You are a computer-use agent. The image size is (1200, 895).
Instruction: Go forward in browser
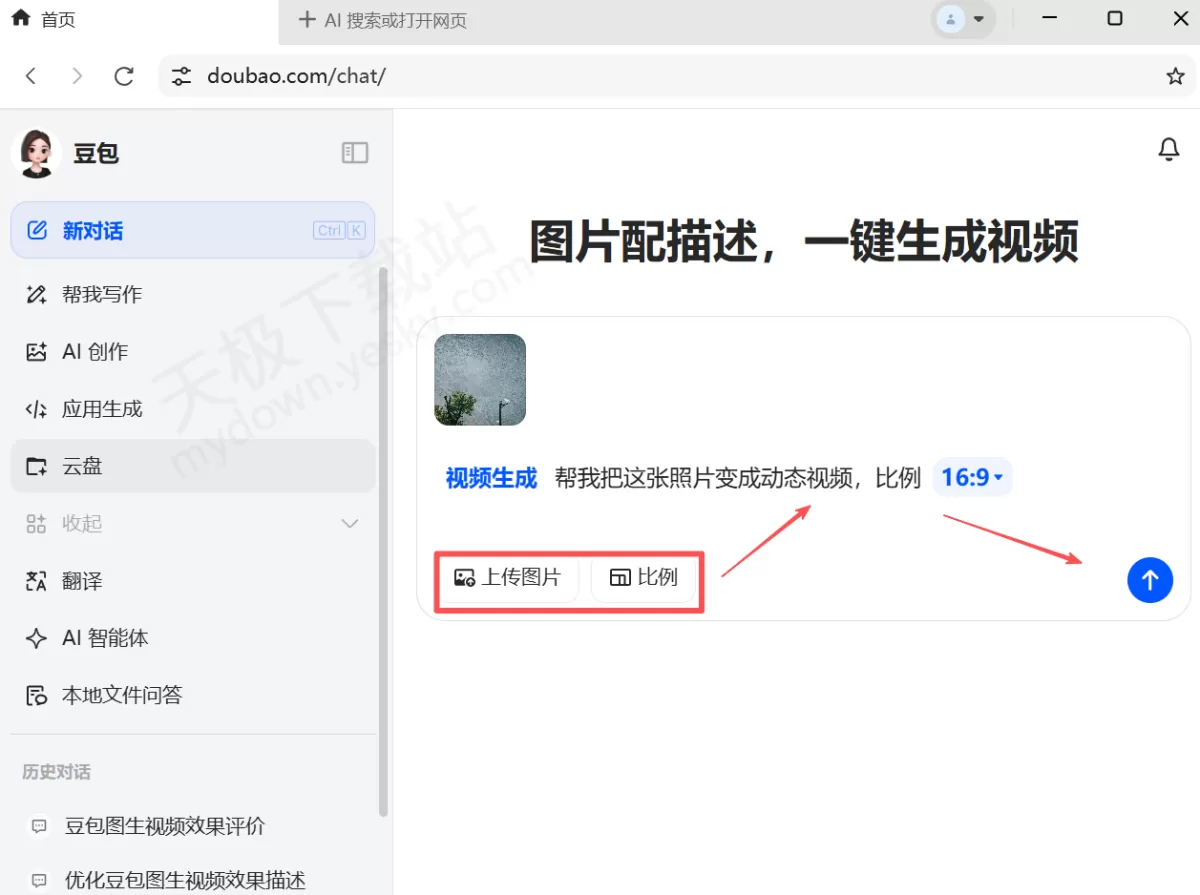(x=78, y=76)
